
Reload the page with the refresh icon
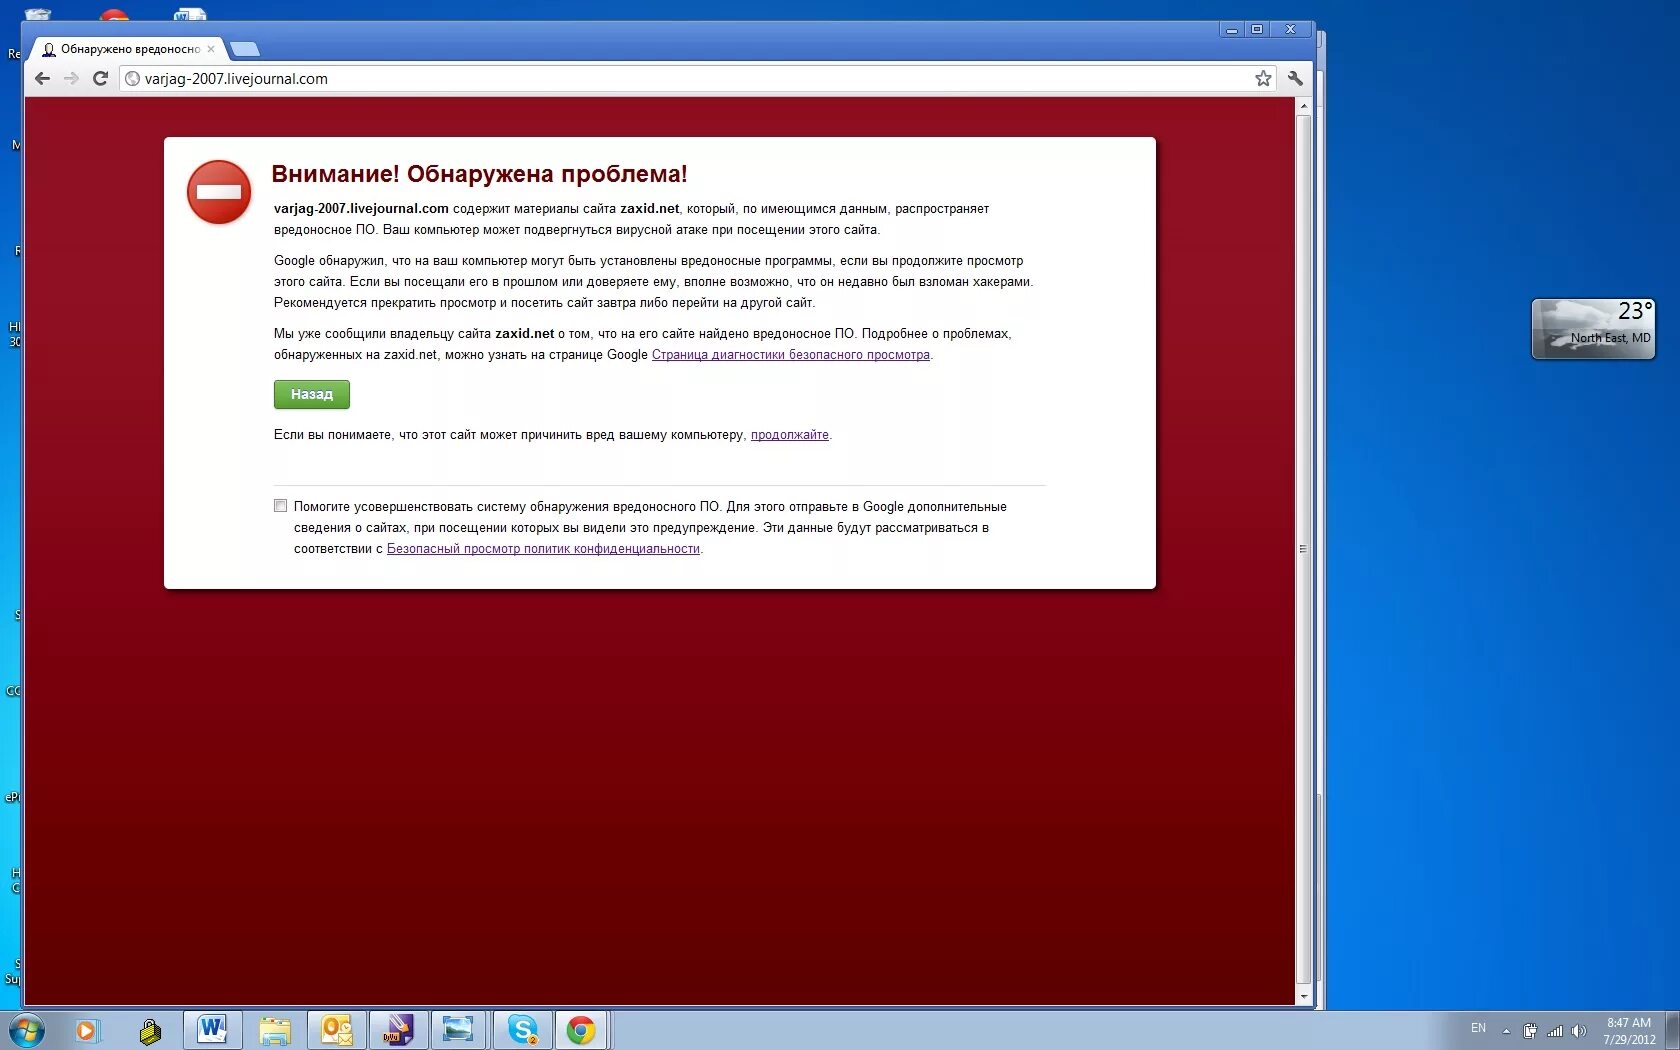(x=100, y=79)
